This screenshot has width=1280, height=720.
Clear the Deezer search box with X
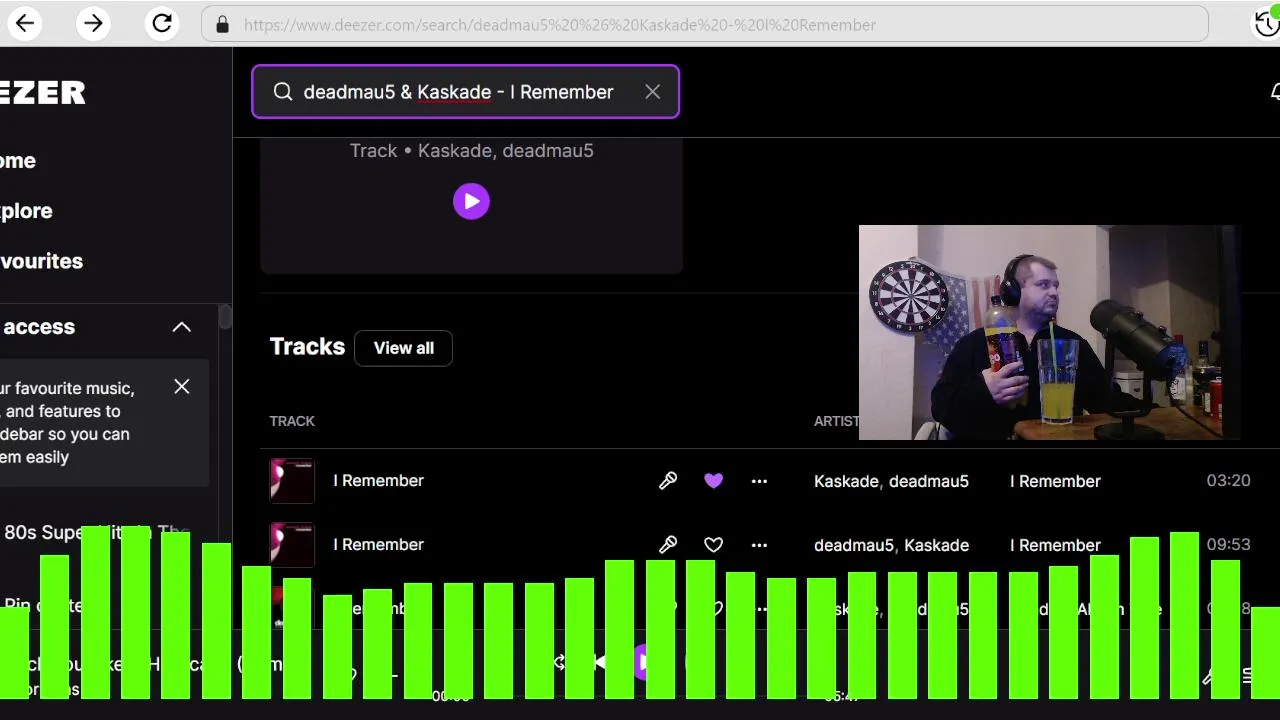(652, 92)
